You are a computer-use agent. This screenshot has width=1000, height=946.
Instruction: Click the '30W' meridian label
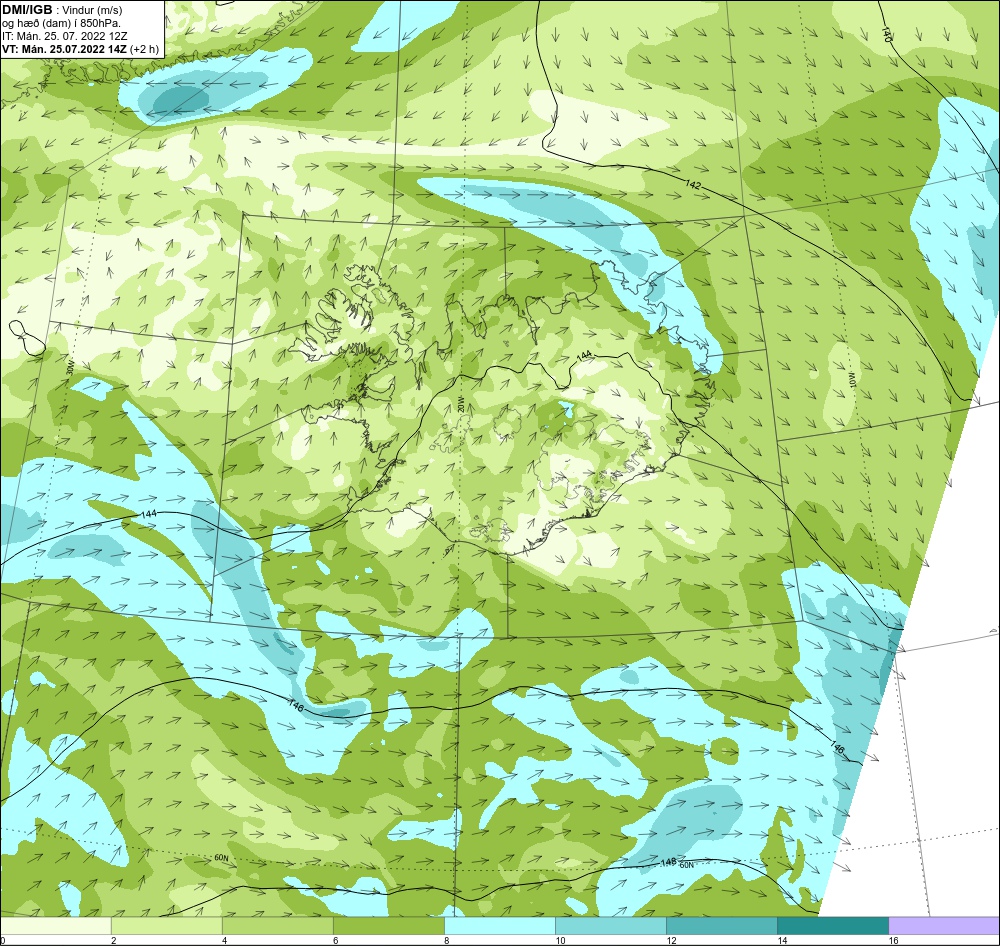click(69, 368)
